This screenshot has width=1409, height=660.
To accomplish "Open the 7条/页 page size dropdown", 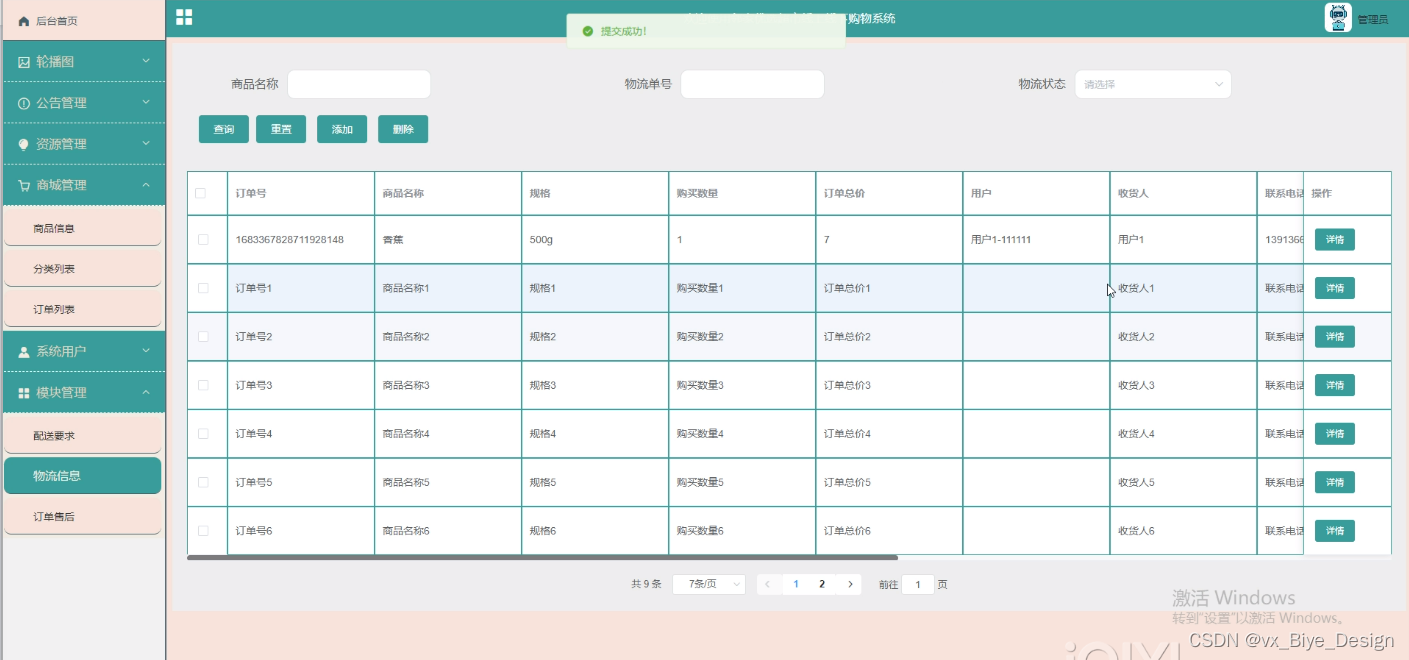I will (x=709, y=584).
